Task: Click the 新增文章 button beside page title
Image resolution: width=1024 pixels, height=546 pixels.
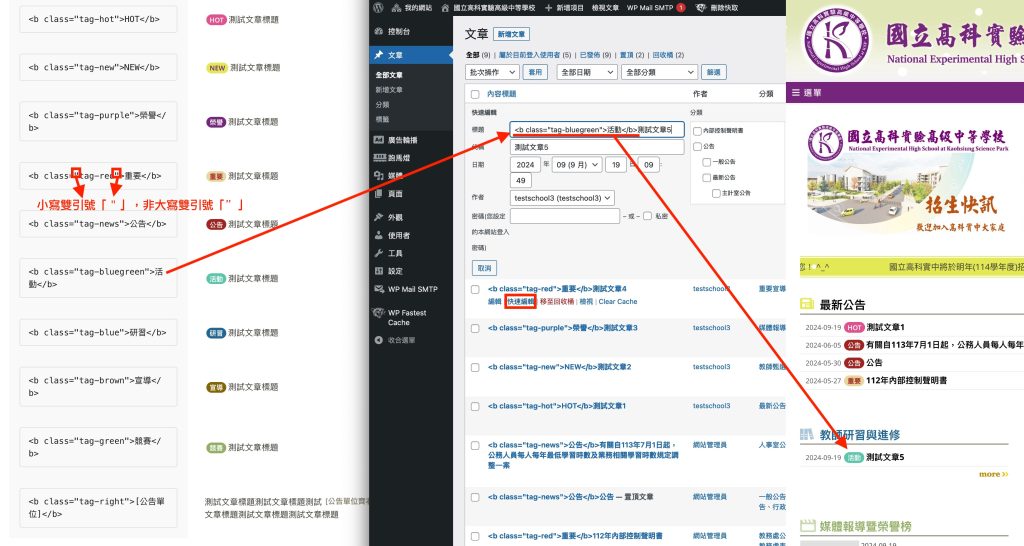Action: pyautogui.click(x=511, y=34)
